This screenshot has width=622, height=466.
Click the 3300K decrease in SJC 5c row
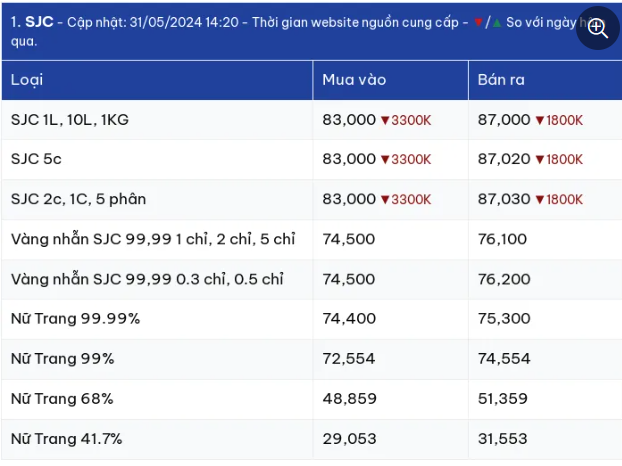click(x=406, y=160)
